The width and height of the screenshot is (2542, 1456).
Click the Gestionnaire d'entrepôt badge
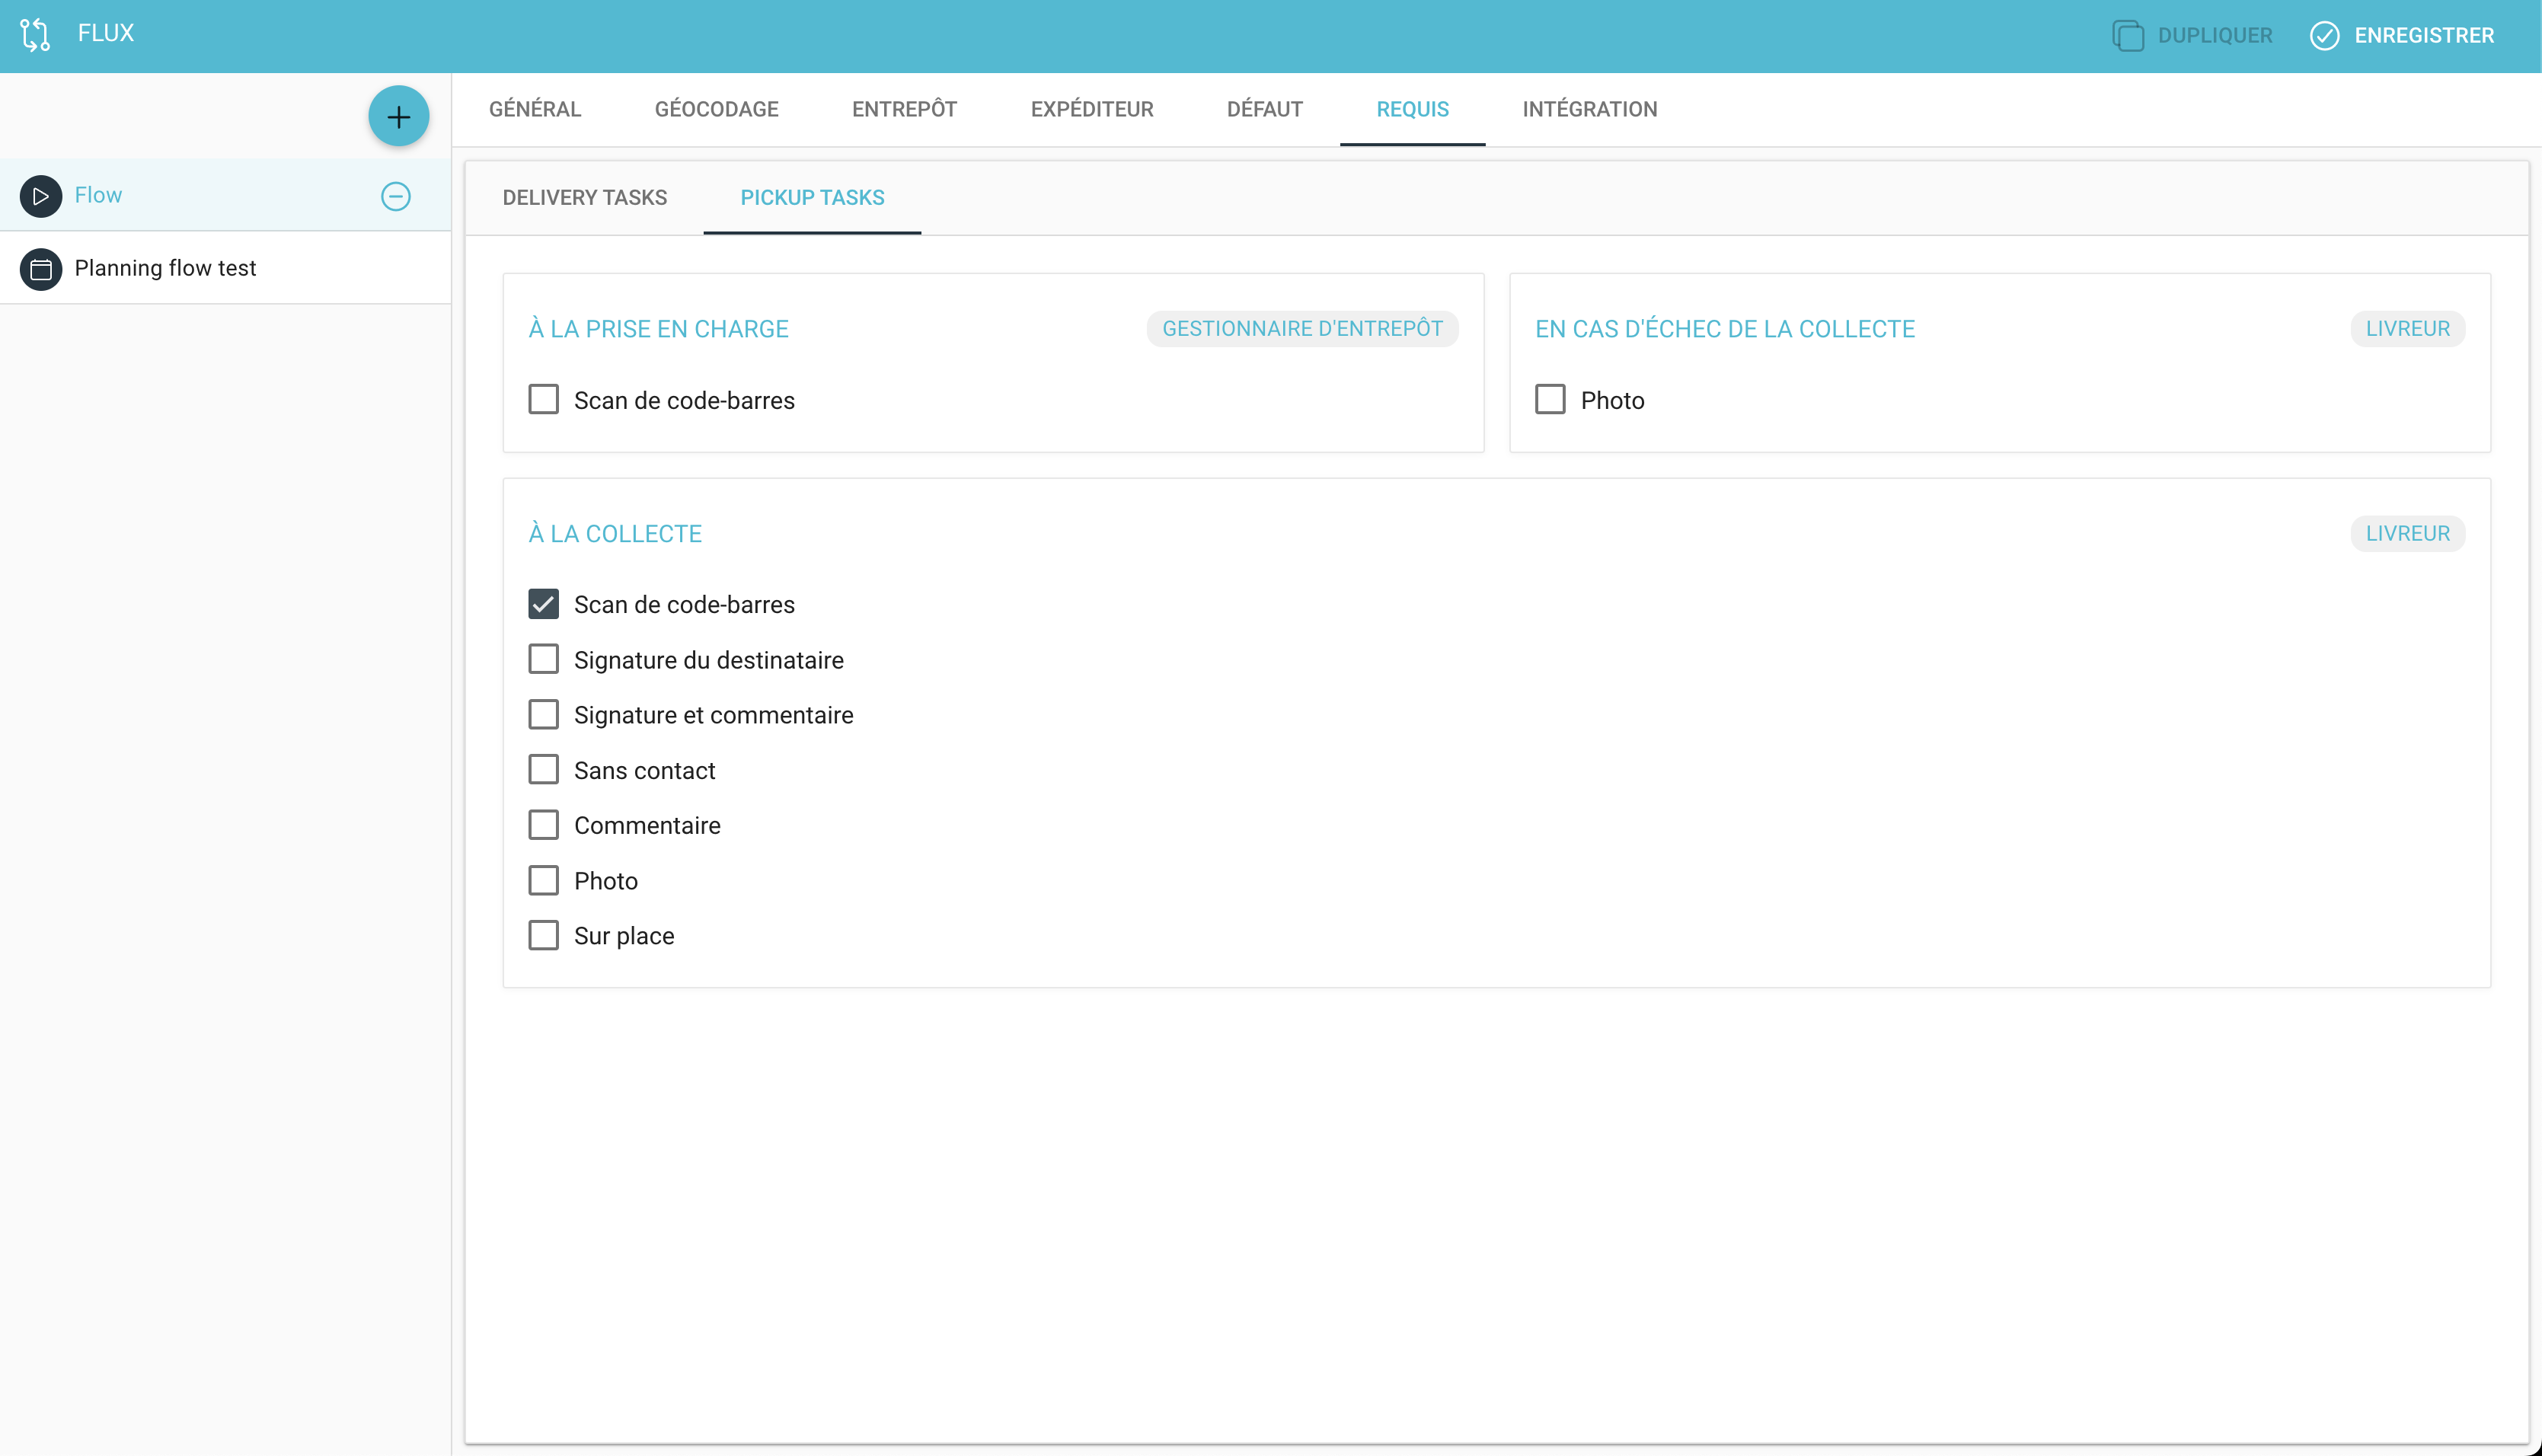(x=1302, y=329)
